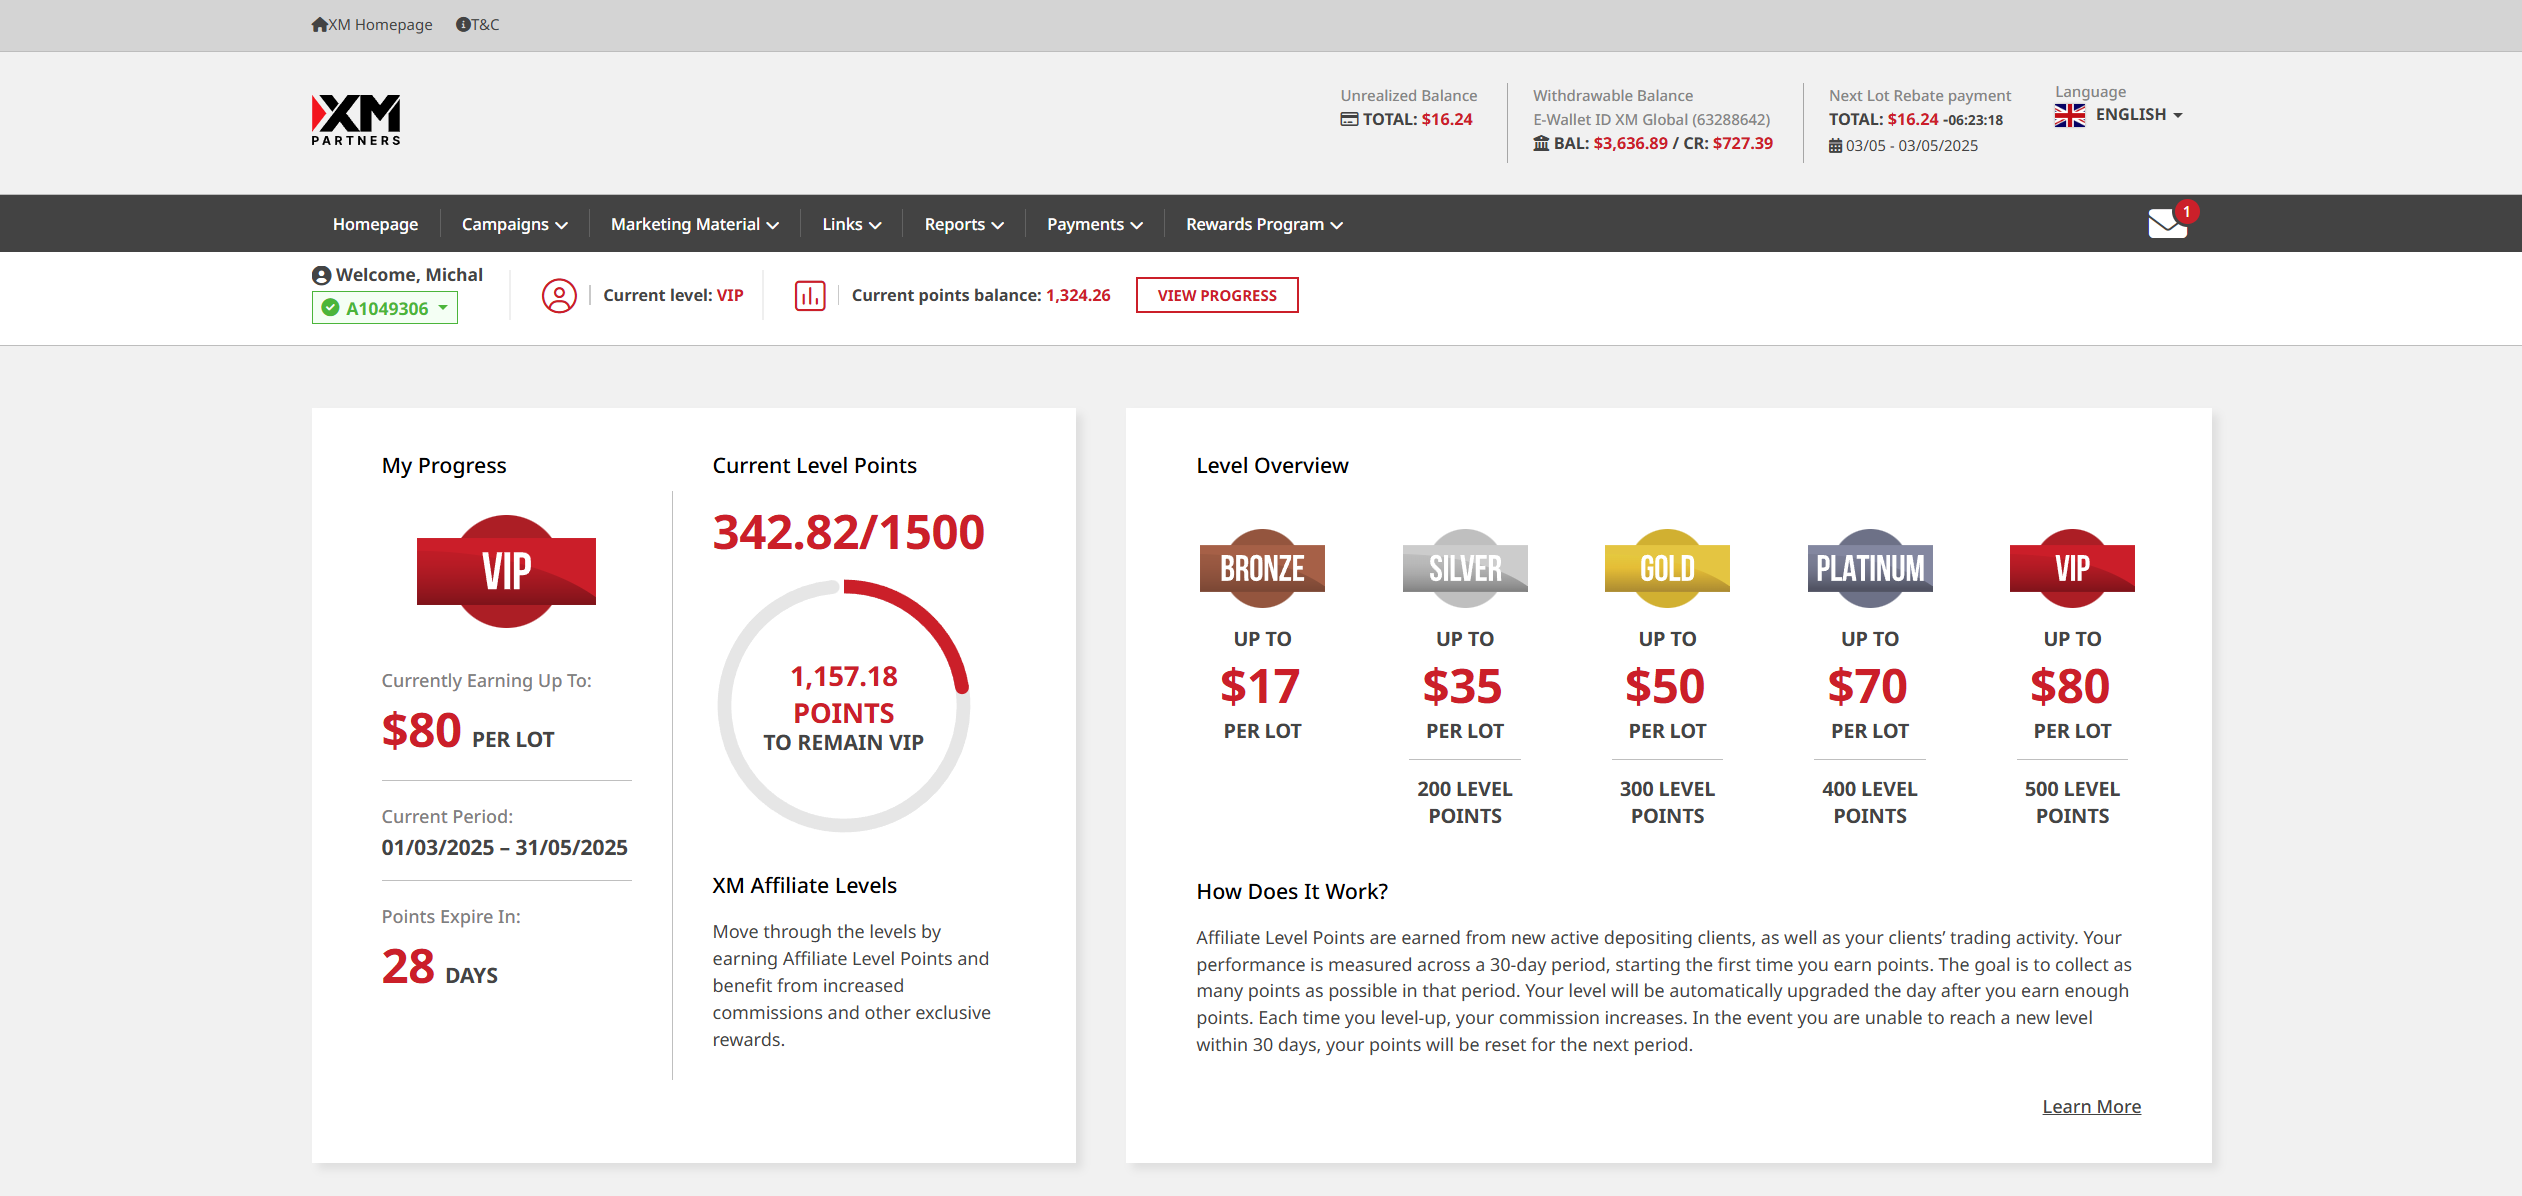This screenshot has height=1196, width=2522.
Task: Click the circular points progress ring
Action: (844, 705)
